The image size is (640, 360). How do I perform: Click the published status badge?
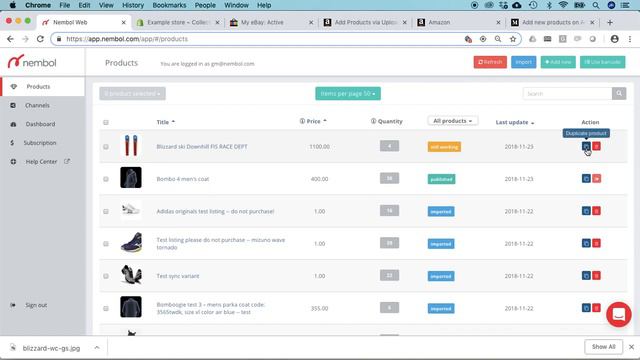(441, 179)
